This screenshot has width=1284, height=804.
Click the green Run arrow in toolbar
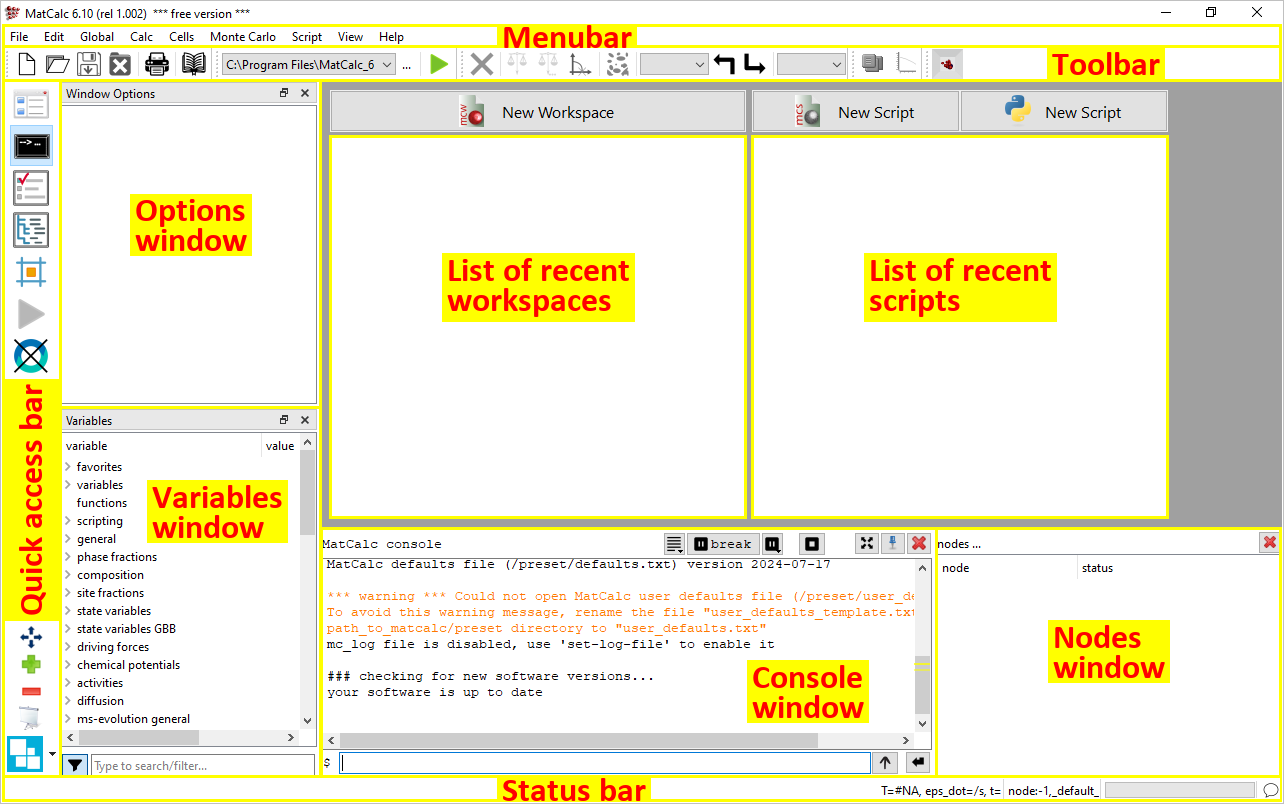tap(438, 65)
